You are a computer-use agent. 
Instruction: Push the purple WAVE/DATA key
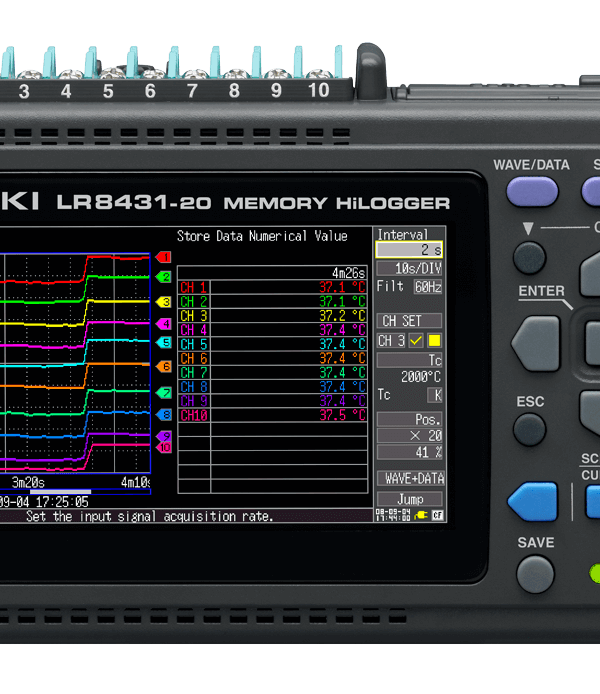(532, 192)
